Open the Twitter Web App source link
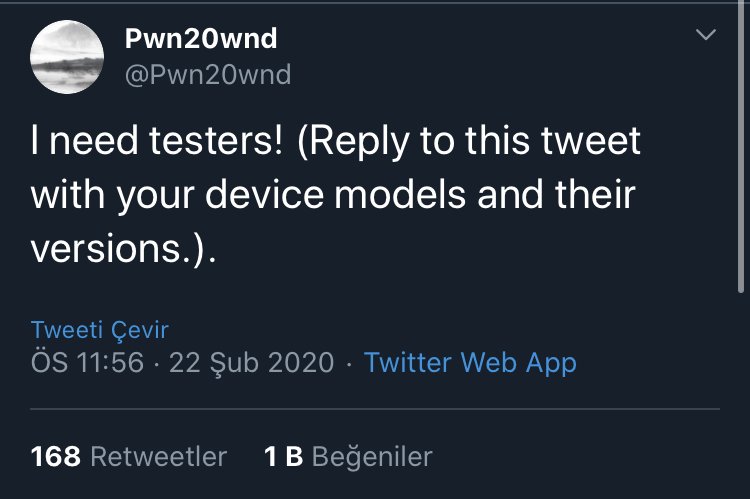 (x=470, y=362)
